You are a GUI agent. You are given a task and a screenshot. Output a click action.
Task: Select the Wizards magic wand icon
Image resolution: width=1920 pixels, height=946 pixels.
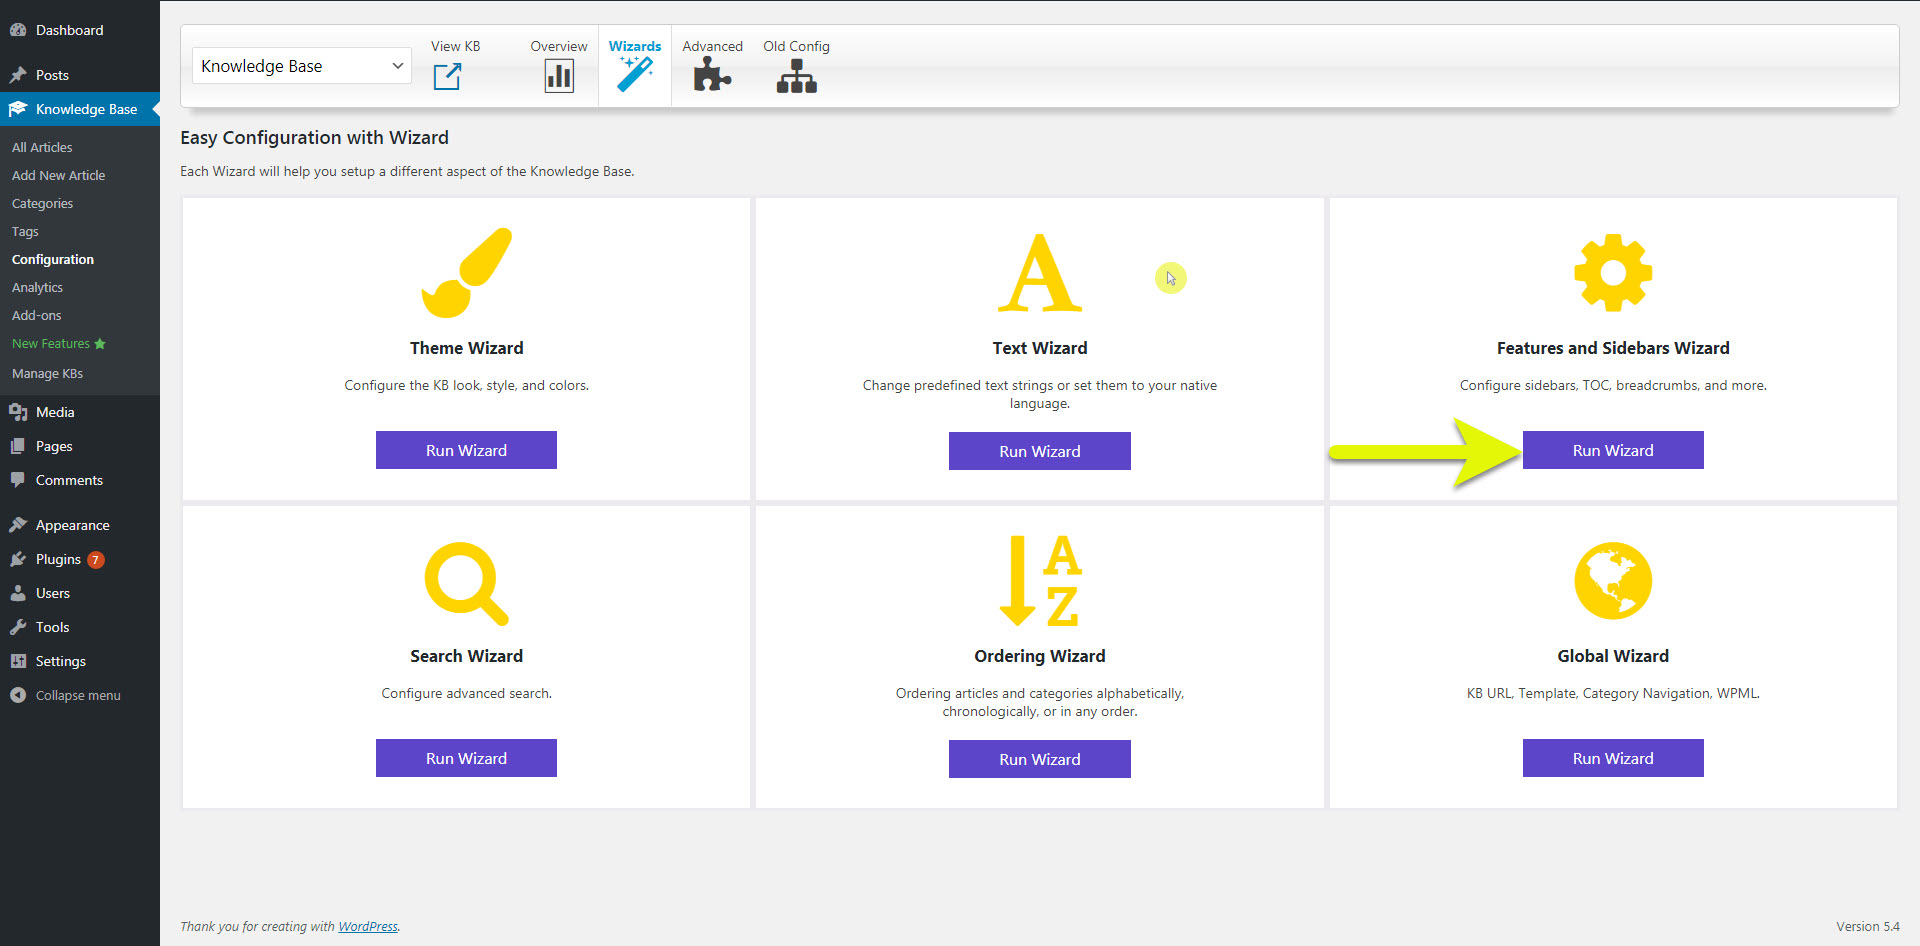click(x=635, y=74)
